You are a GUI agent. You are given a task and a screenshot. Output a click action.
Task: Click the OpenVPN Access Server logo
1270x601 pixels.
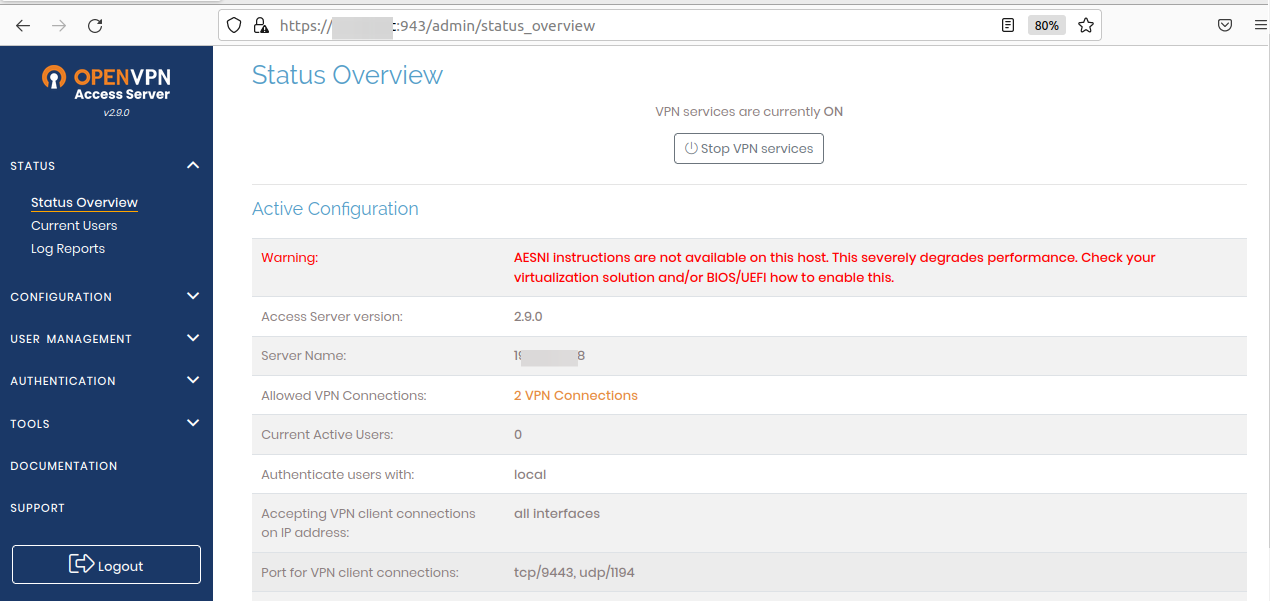[x=106, y=83]
